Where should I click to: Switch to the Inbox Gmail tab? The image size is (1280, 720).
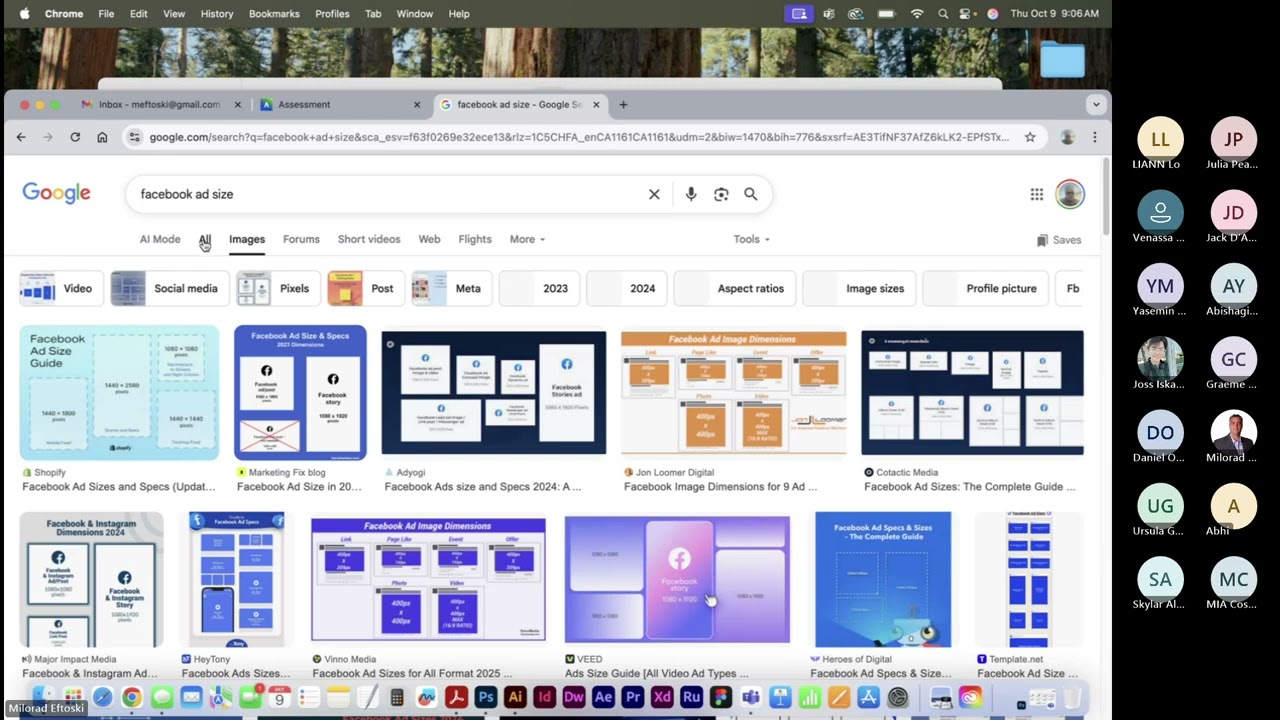pos(160,104)
